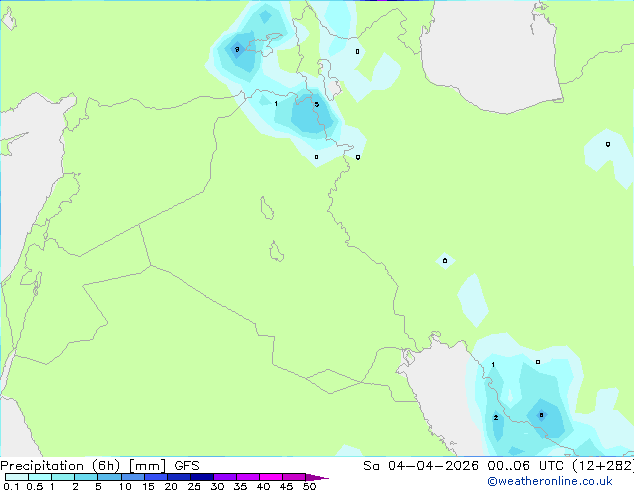
Task: Click the legend's arrow tip beyond 50
Action: pos(317,477)
